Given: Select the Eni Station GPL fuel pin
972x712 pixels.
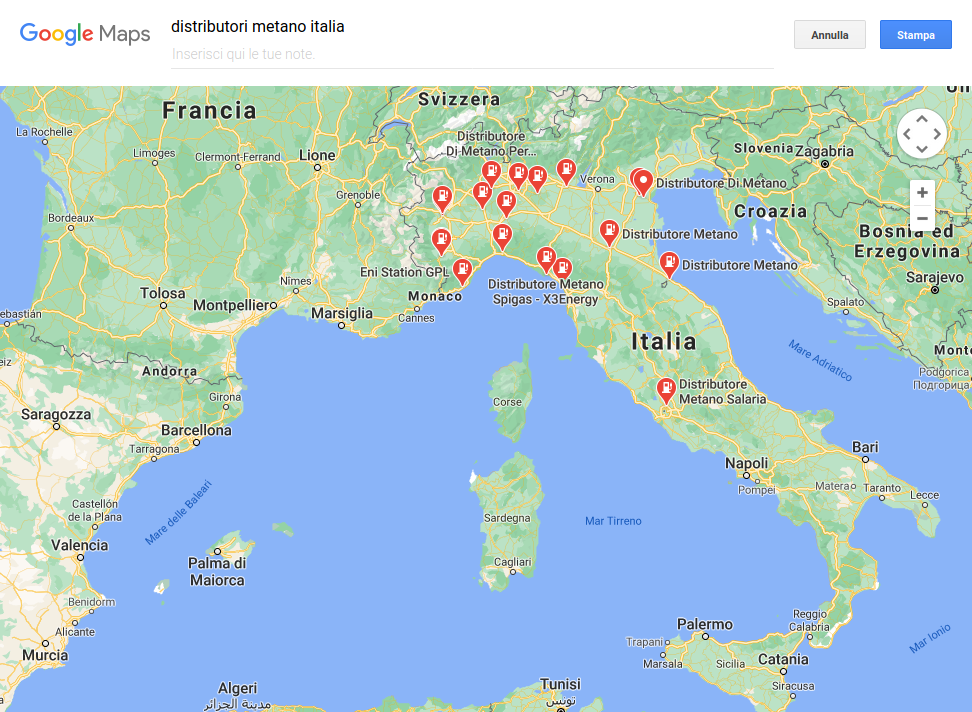Looking at the screenshot, I should pyautogui.click(x=462, y=271).
